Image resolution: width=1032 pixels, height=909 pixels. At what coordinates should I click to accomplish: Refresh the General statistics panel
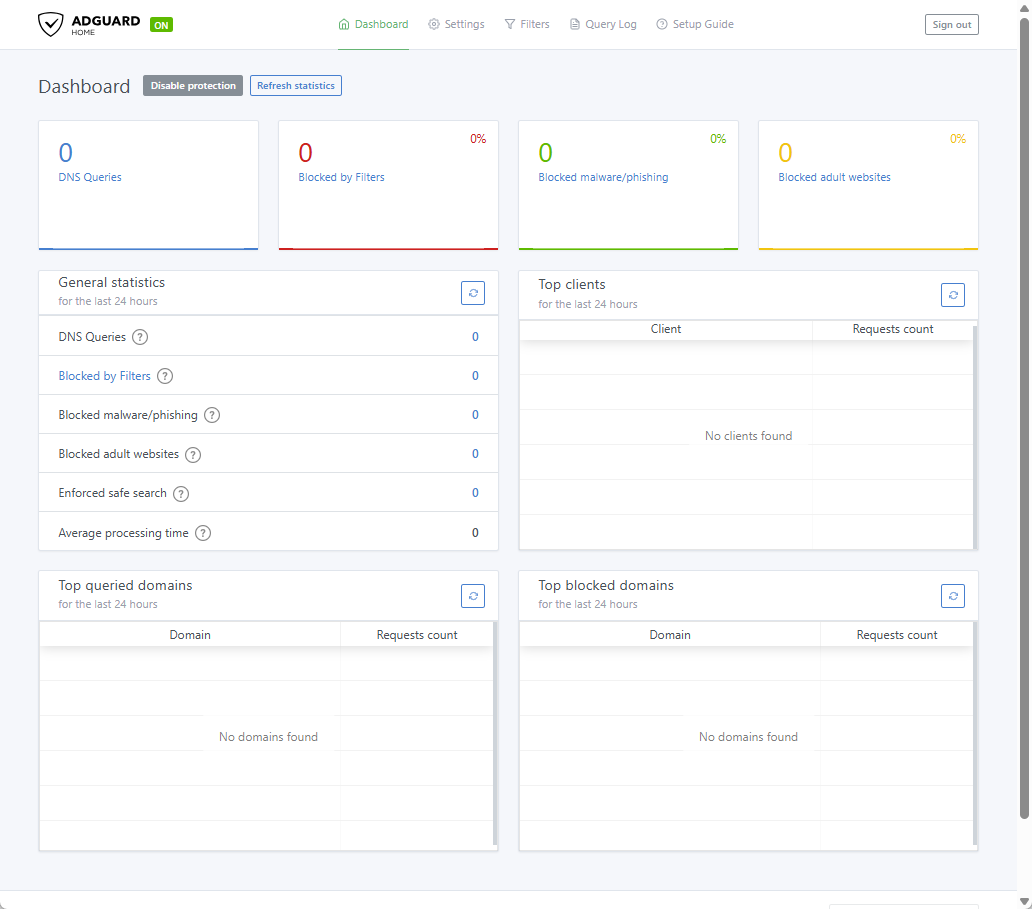(473, 293)
